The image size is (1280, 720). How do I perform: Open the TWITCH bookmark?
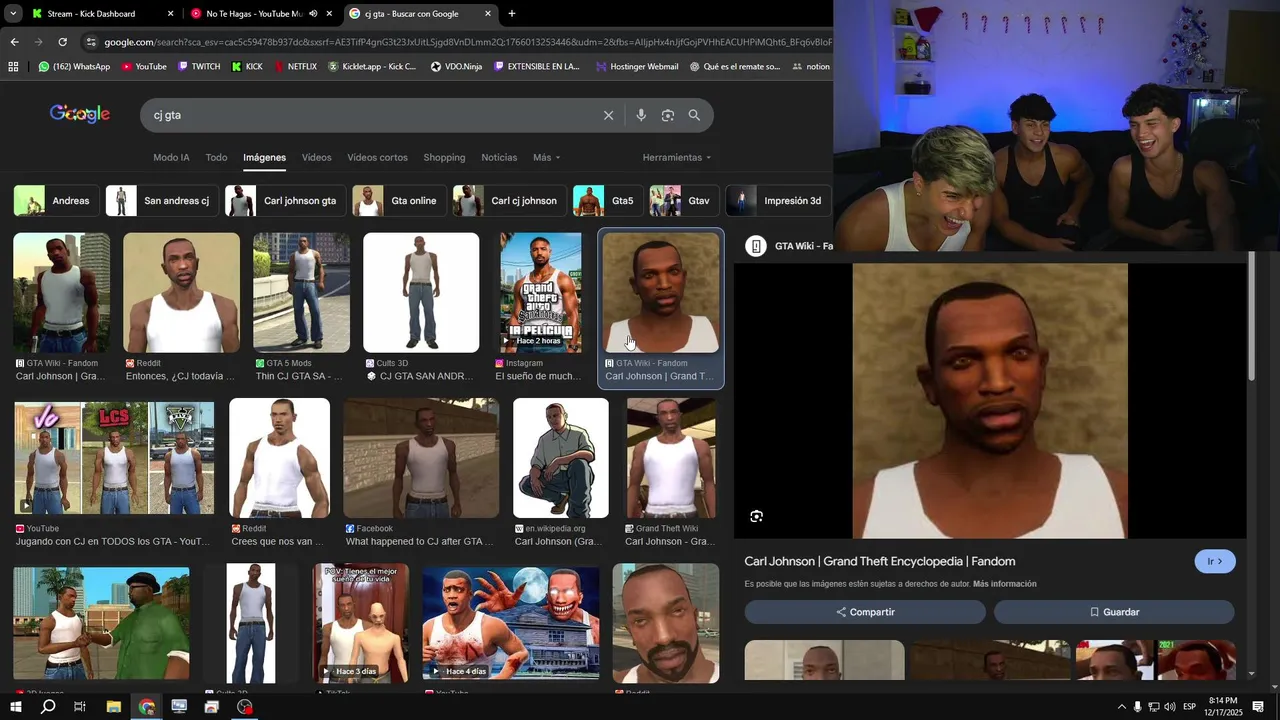(x=199, y=67)
